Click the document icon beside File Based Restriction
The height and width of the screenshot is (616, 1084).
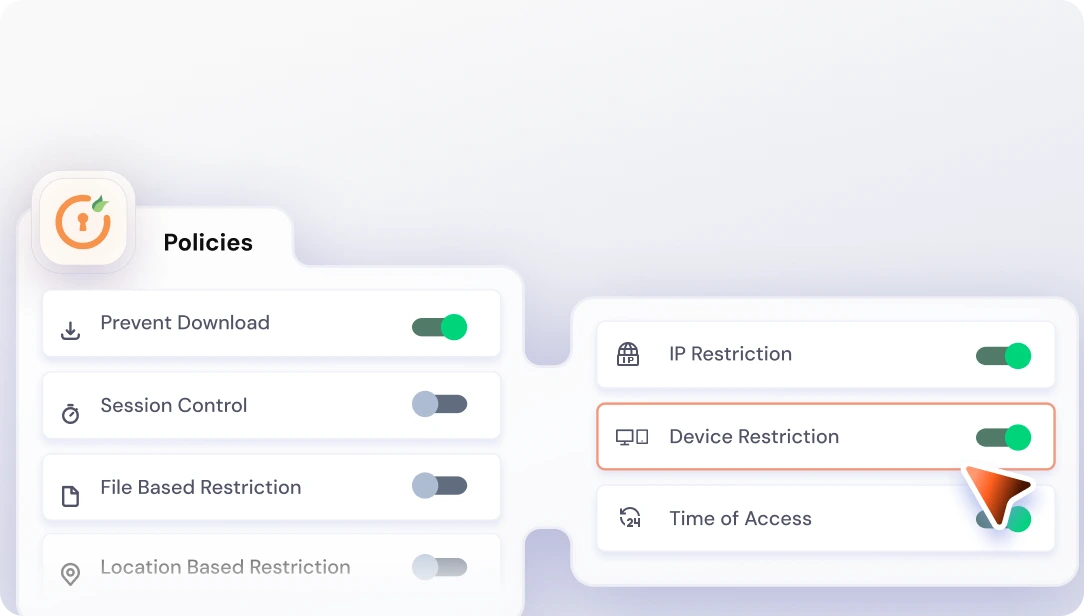point(70,487)
